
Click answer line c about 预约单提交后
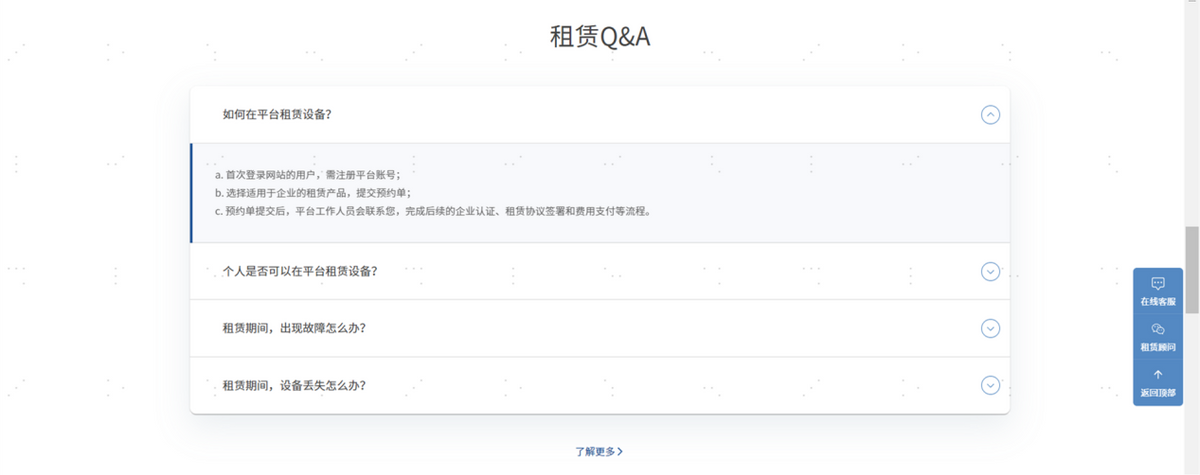433,211
